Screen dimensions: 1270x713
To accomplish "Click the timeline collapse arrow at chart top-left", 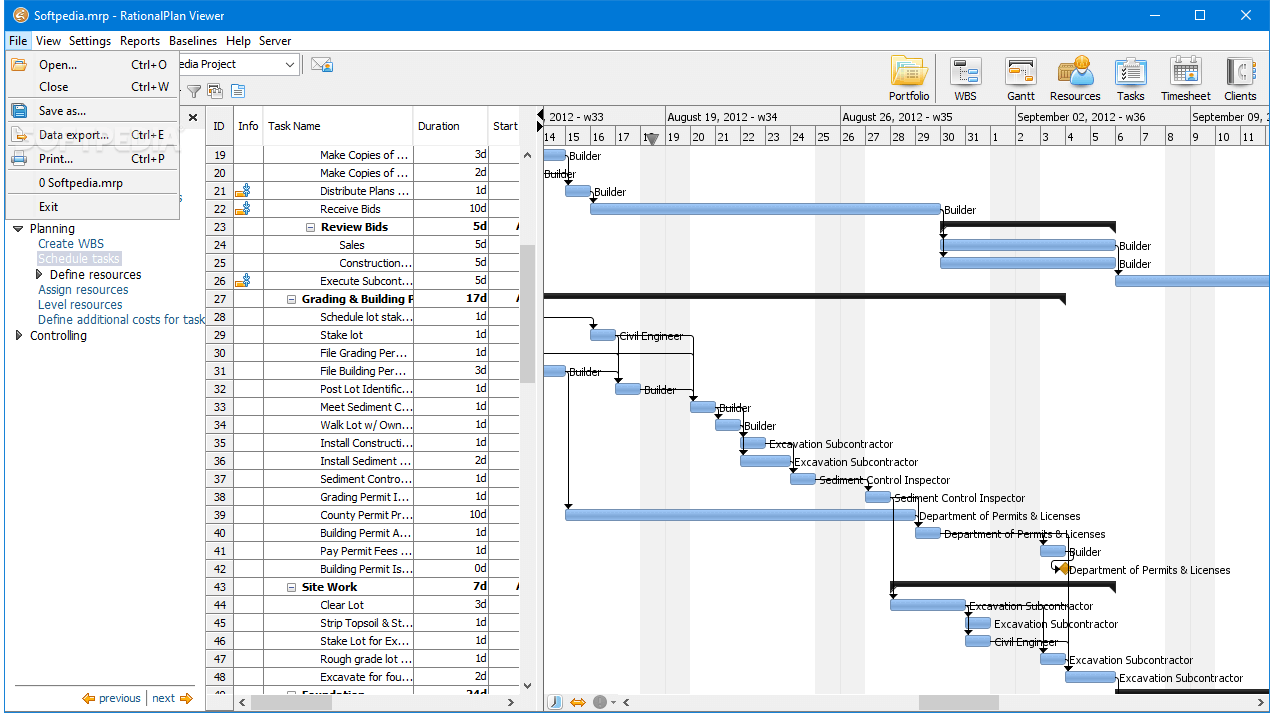I will 541,116.
